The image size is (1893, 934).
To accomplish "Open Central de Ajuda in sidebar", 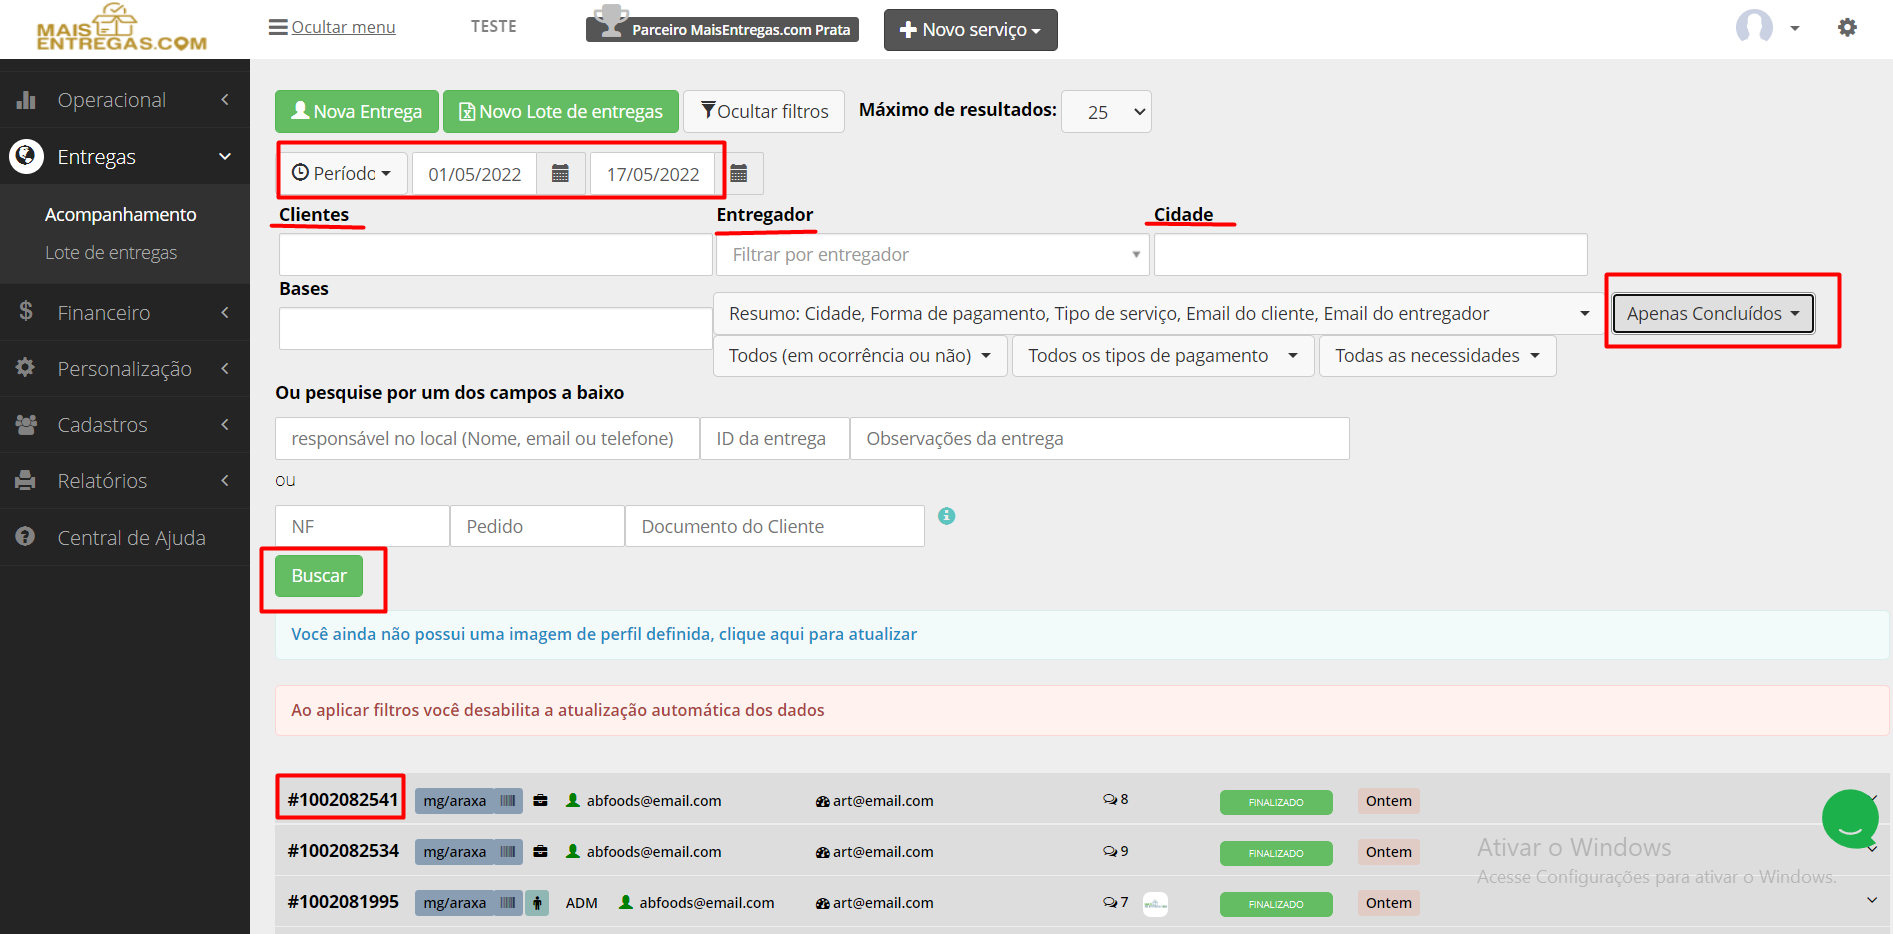I will 125,538.
